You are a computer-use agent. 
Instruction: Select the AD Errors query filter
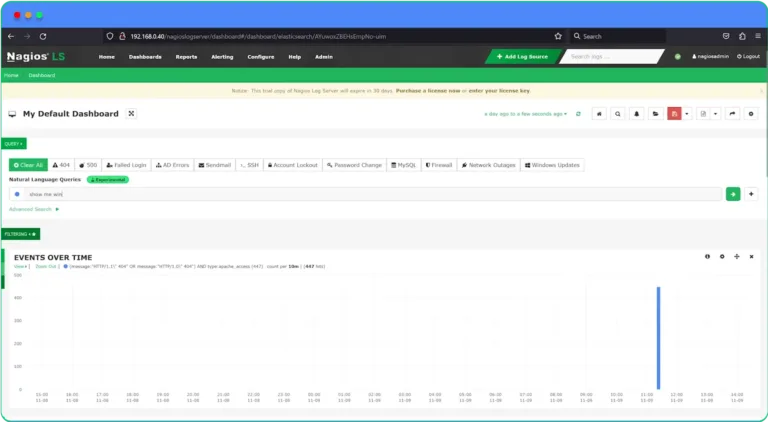[x=172, y=165]
